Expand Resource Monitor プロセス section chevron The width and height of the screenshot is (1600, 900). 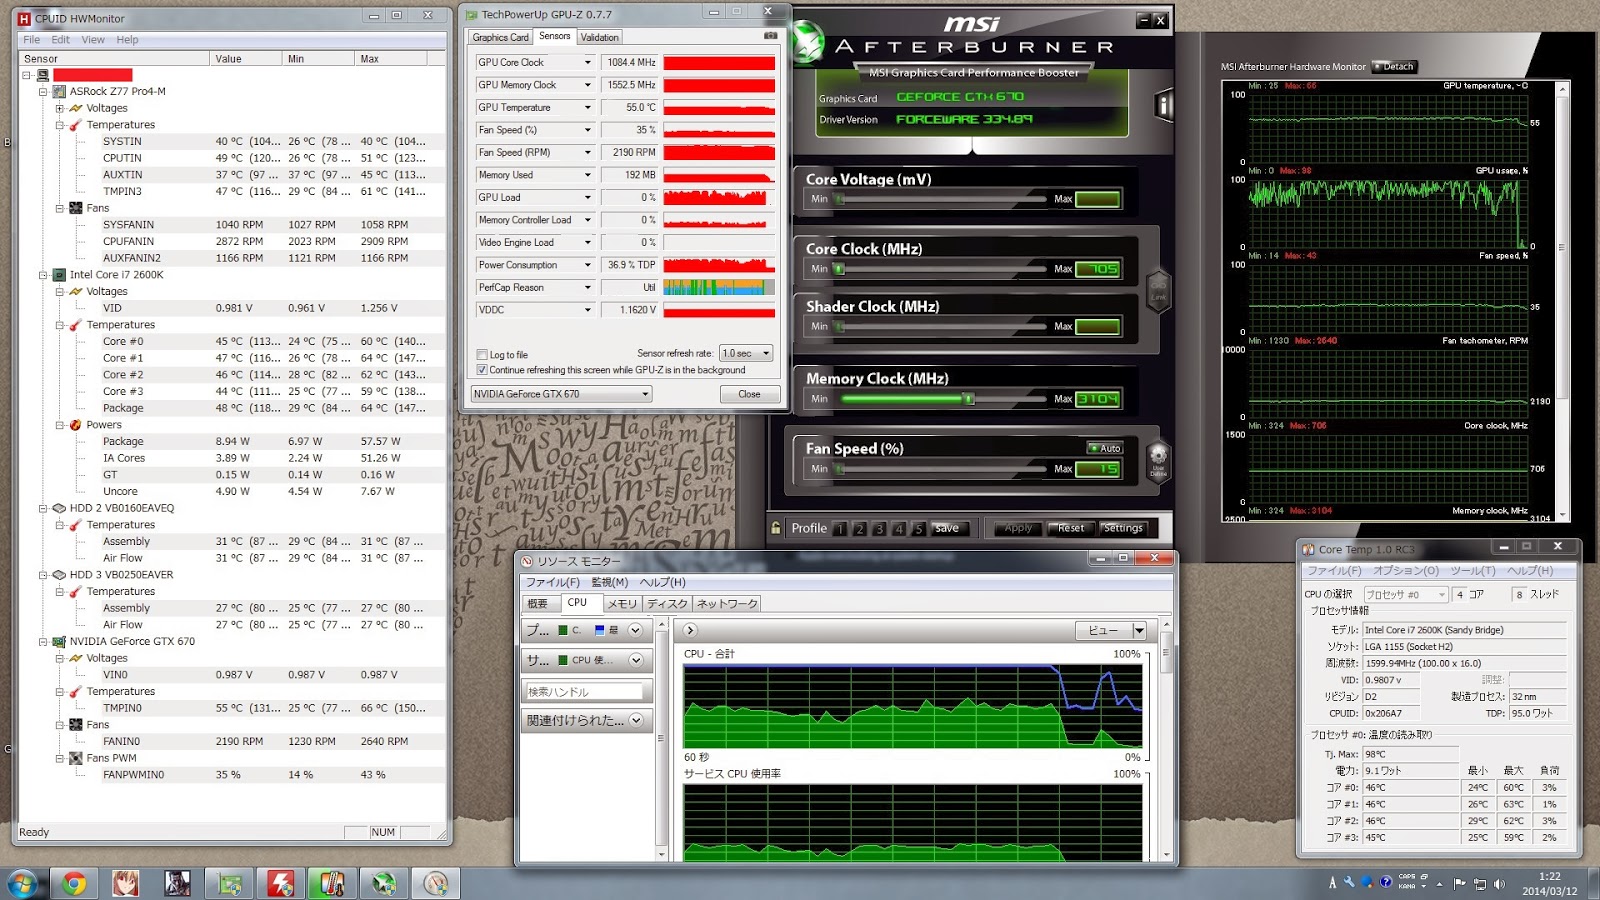[x=635, y=630]
